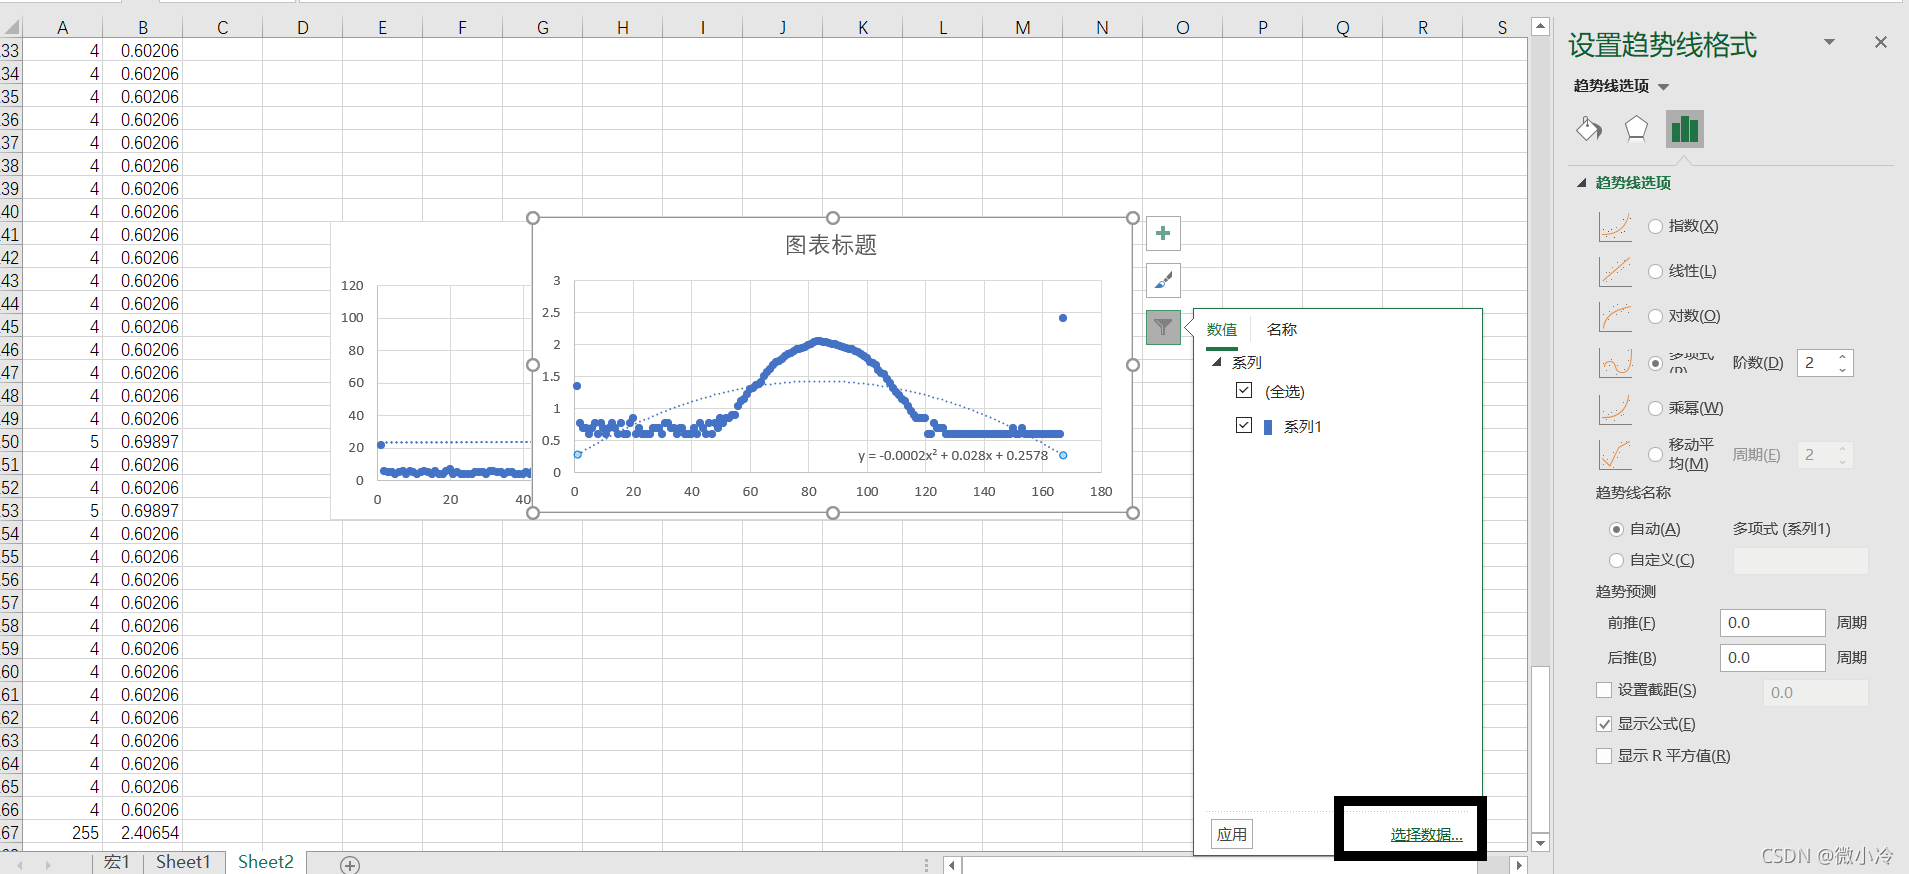1909x874 pixels.
Task: Open the 选择数据... link
Action: pos(1427,835)
